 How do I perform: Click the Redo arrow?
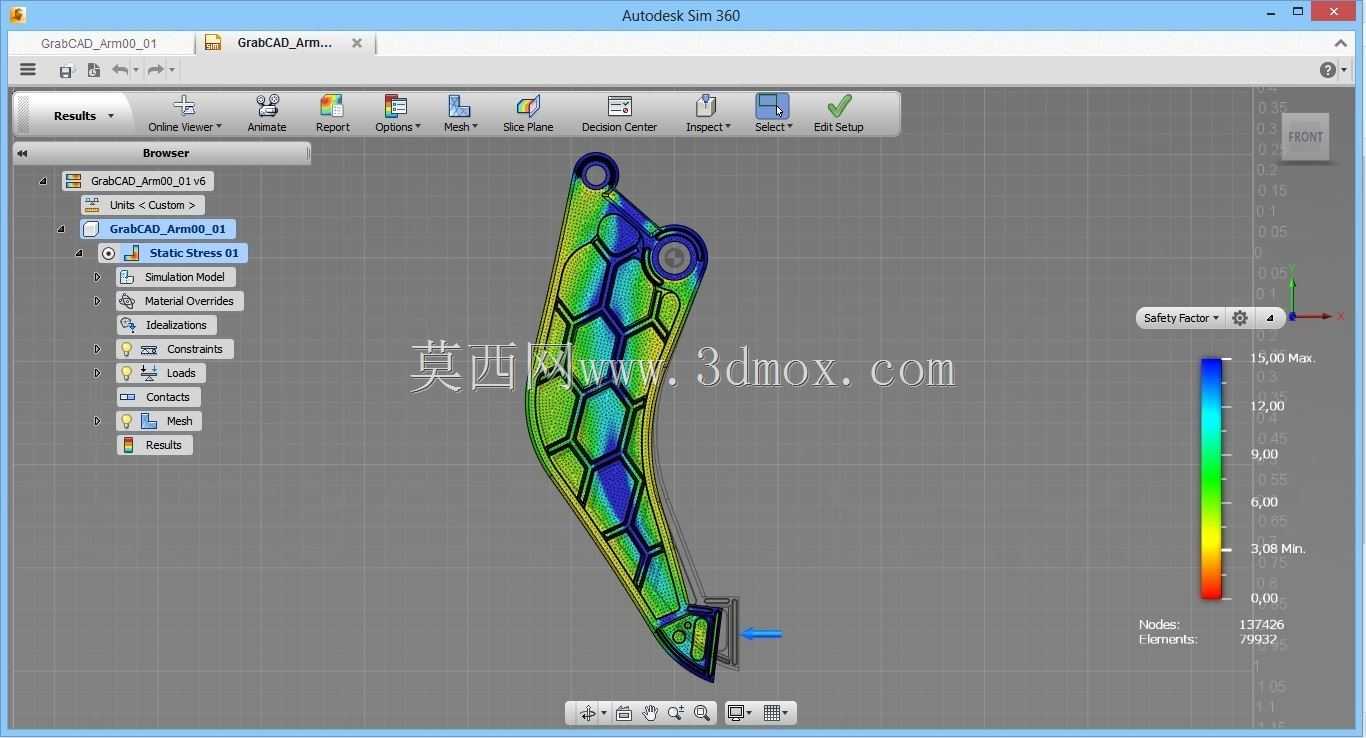(155, 70)
